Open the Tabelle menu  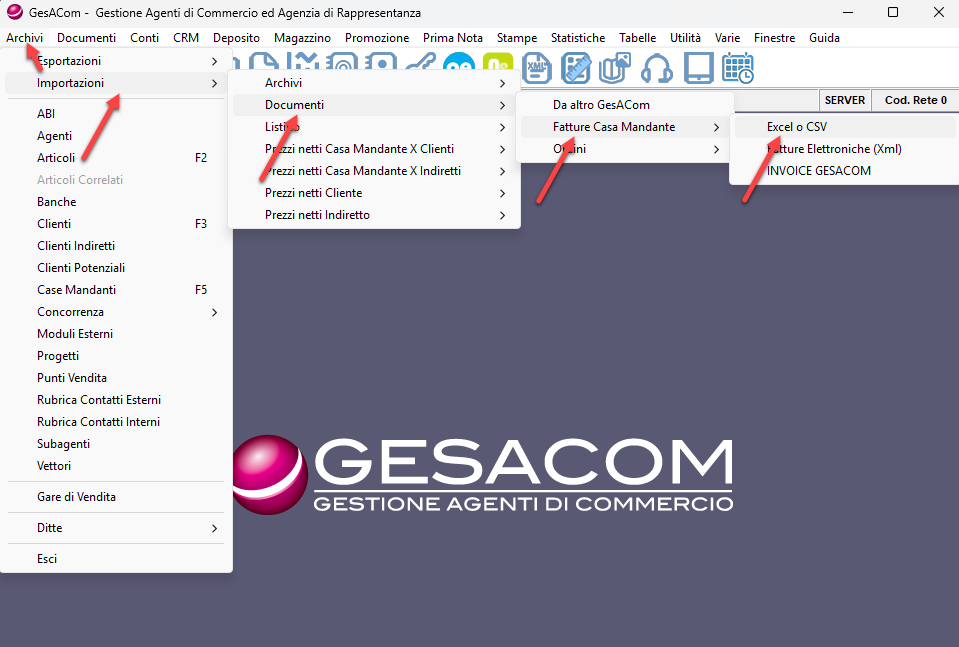637,38
